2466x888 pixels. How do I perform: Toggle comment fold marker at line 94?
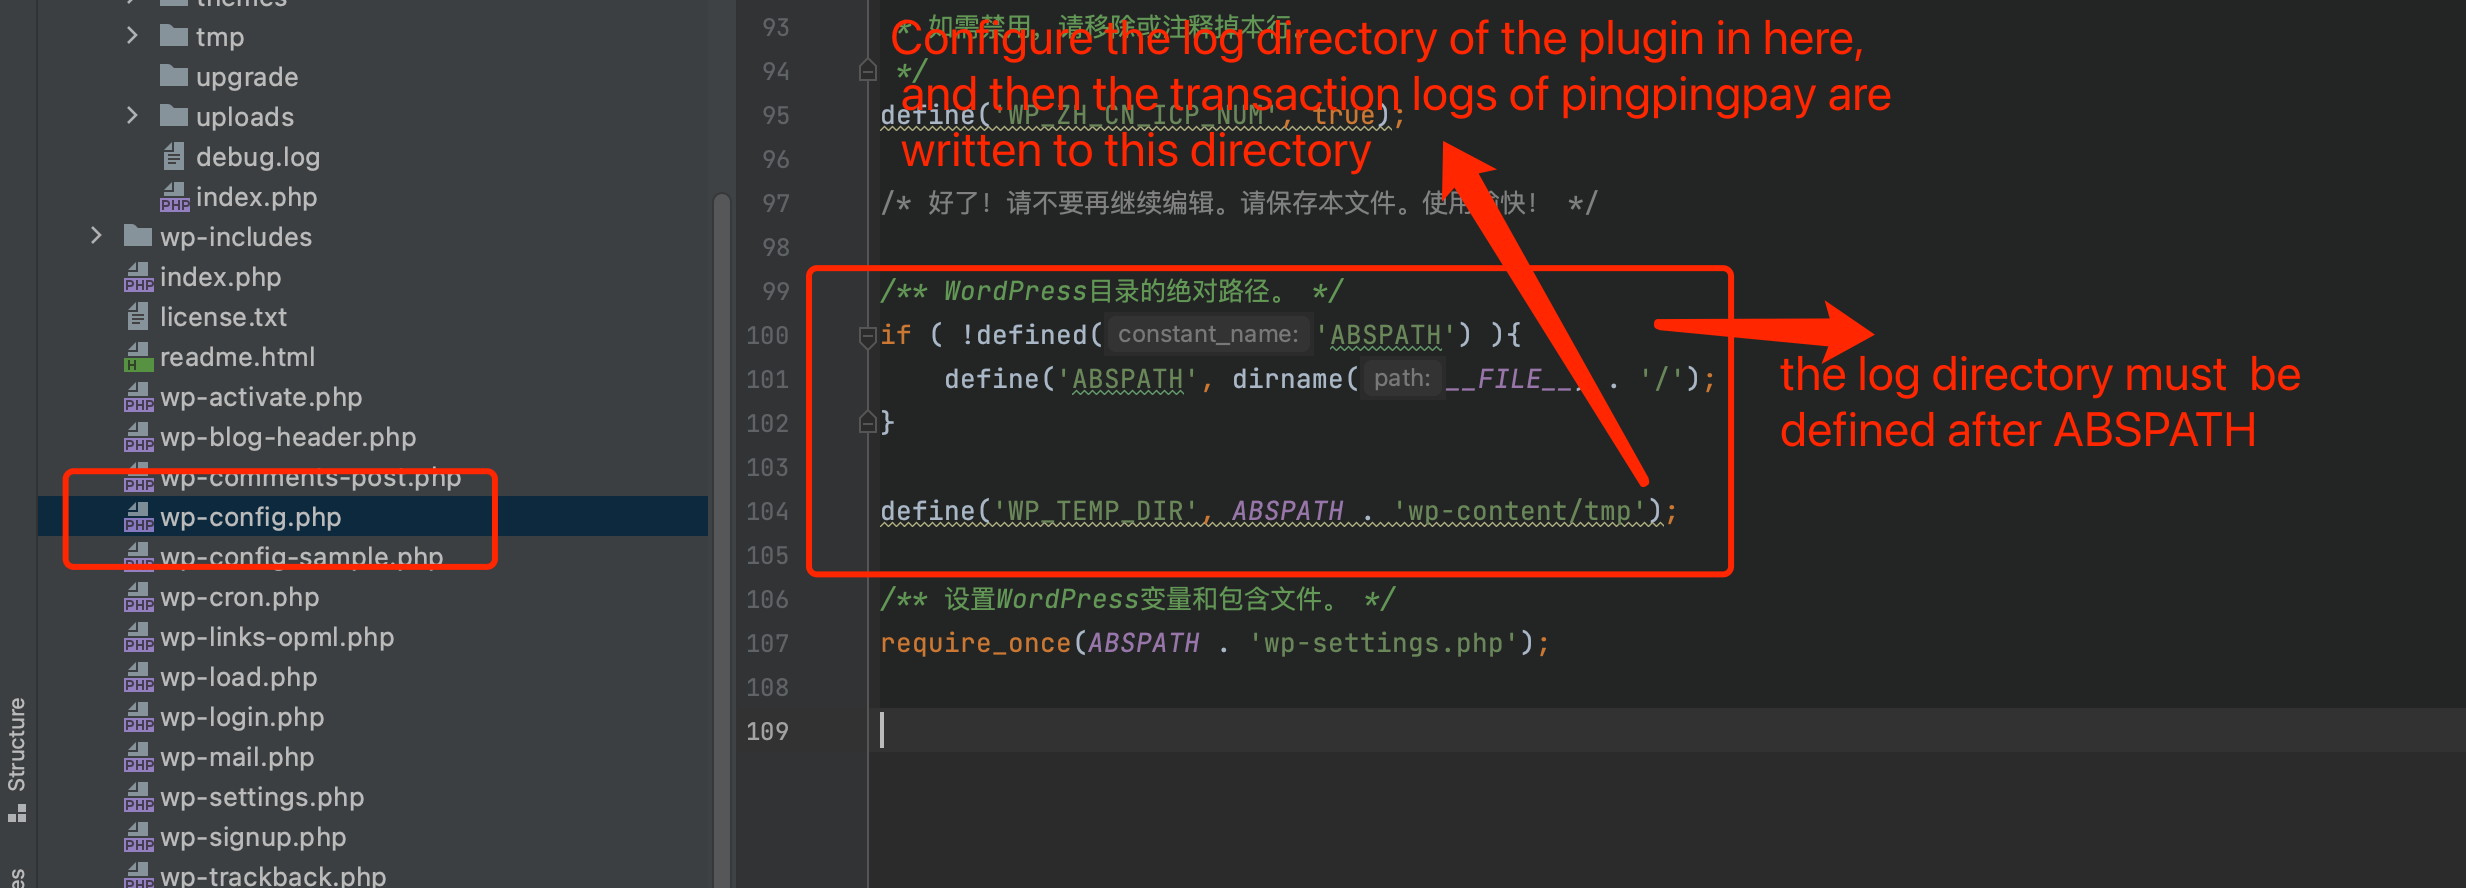(867, 71)
